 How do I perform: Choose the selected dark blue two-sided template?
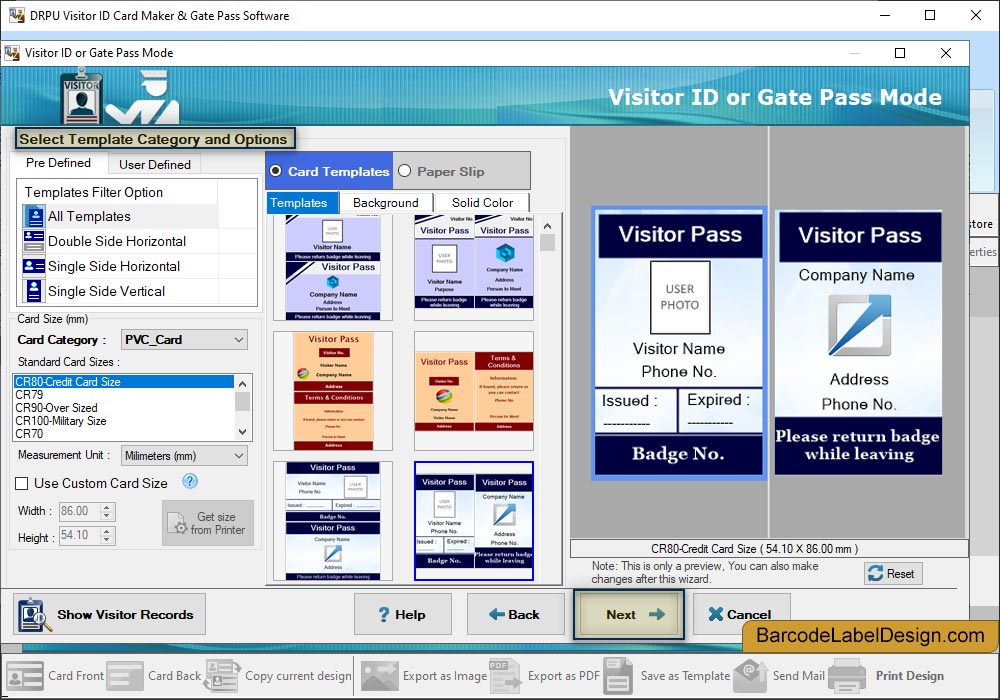[x=474, y=521]
